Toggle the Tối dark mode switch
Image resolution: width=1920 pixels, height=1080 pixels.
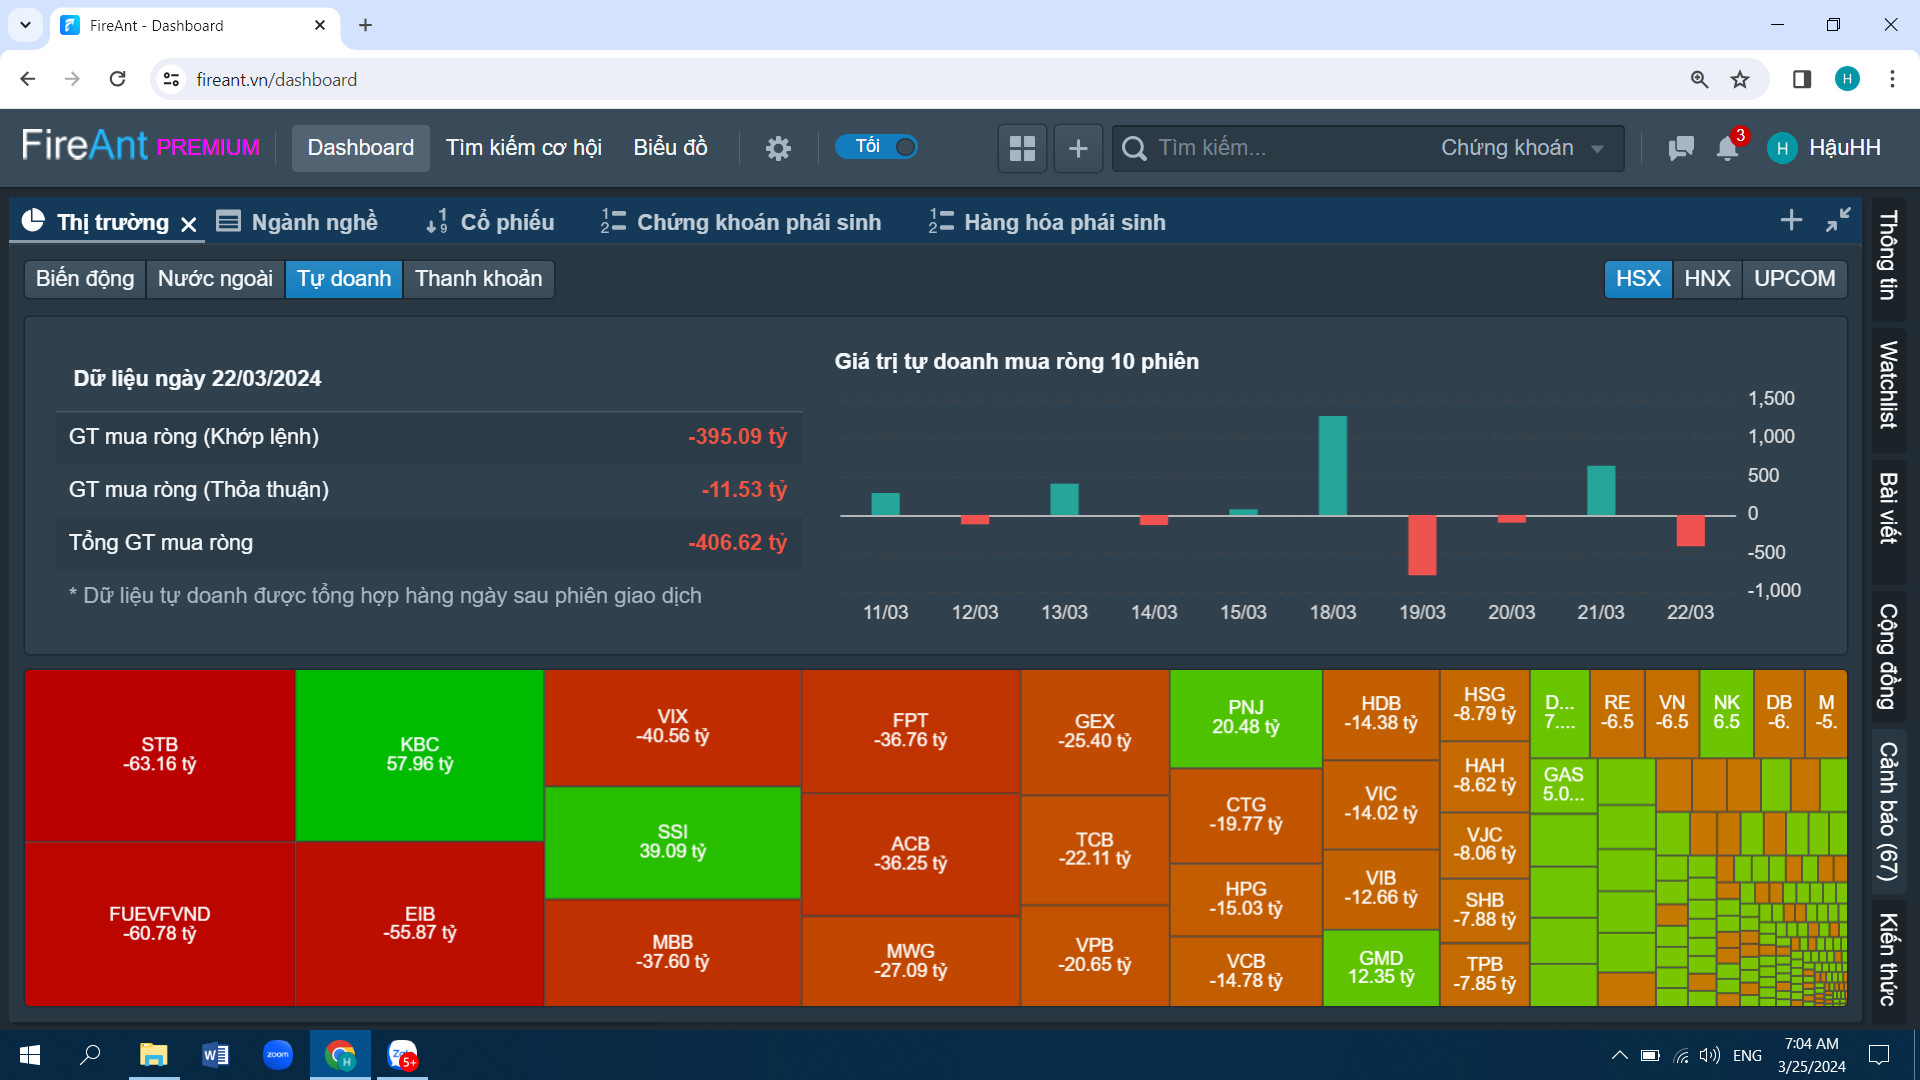[x=877, y=147]
